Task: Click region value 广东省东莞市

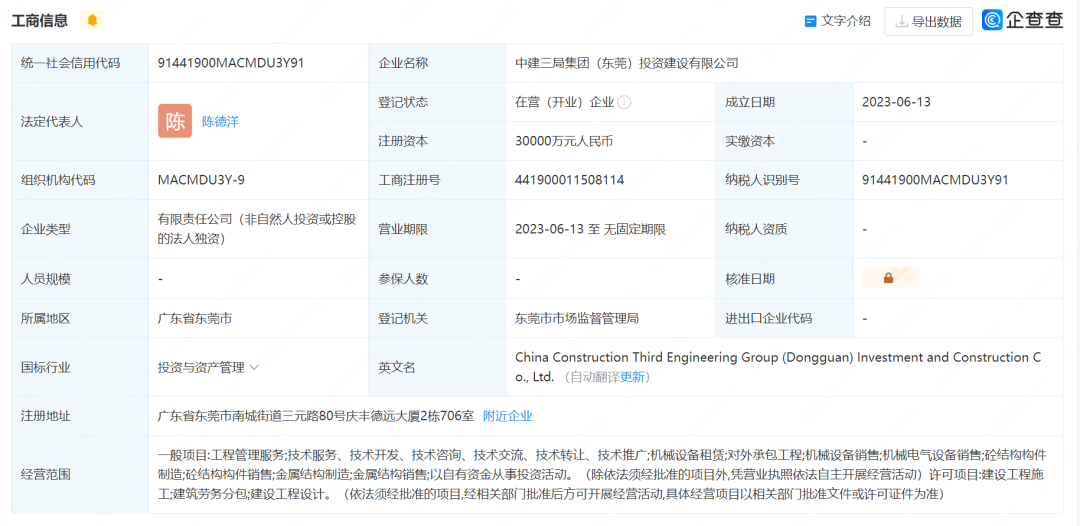Action: click(195, 319)
